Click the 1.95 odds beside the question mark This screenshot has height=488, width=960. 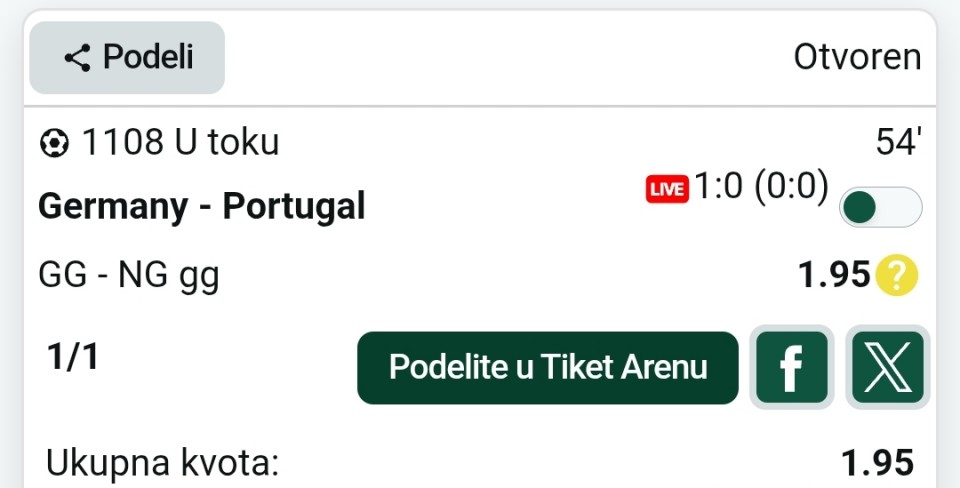click(834, 274)
